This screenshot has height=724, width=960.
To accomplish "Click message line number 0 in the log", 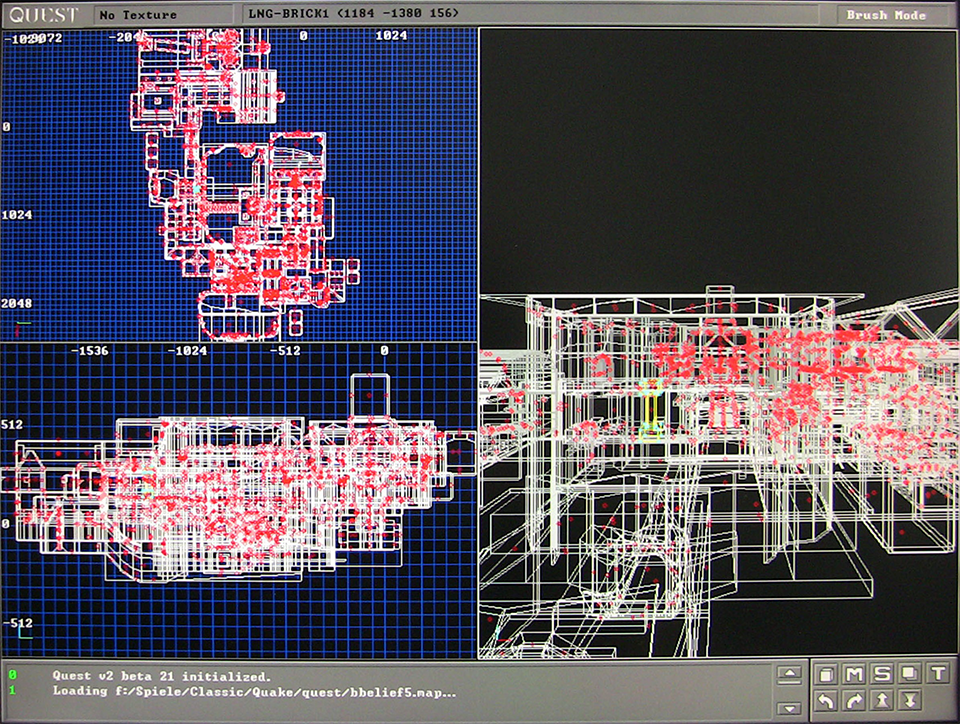I will point(12,675).
